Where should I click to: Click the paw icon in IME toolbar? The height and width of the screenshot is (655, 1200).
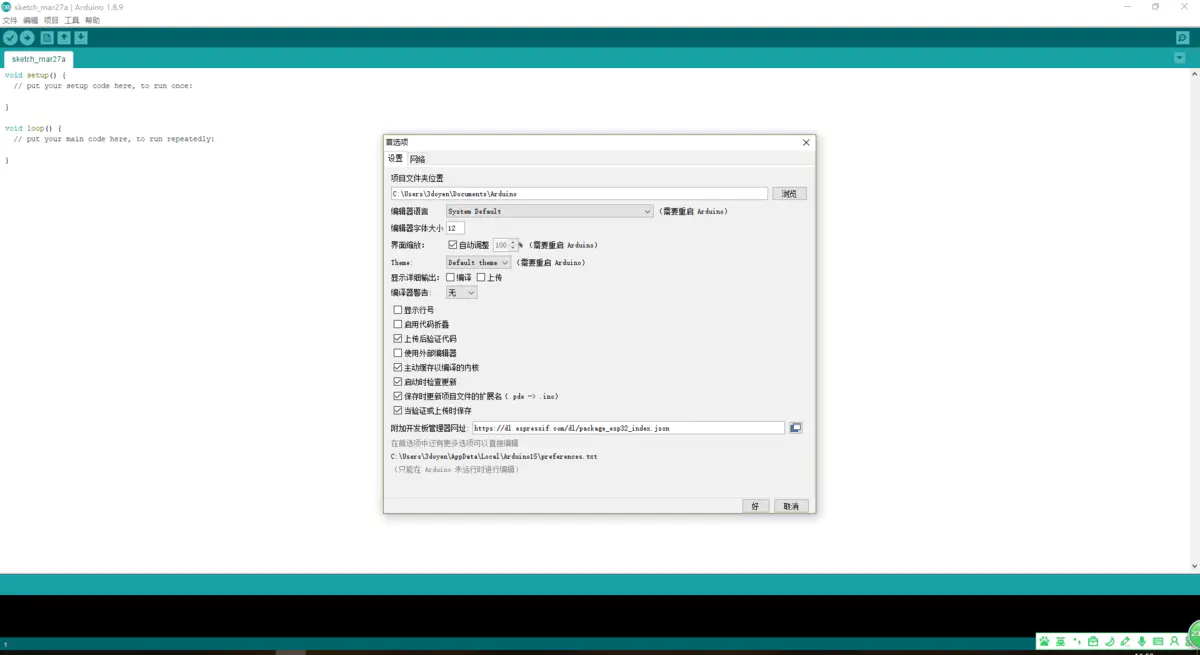click(x=1045, y=641)
